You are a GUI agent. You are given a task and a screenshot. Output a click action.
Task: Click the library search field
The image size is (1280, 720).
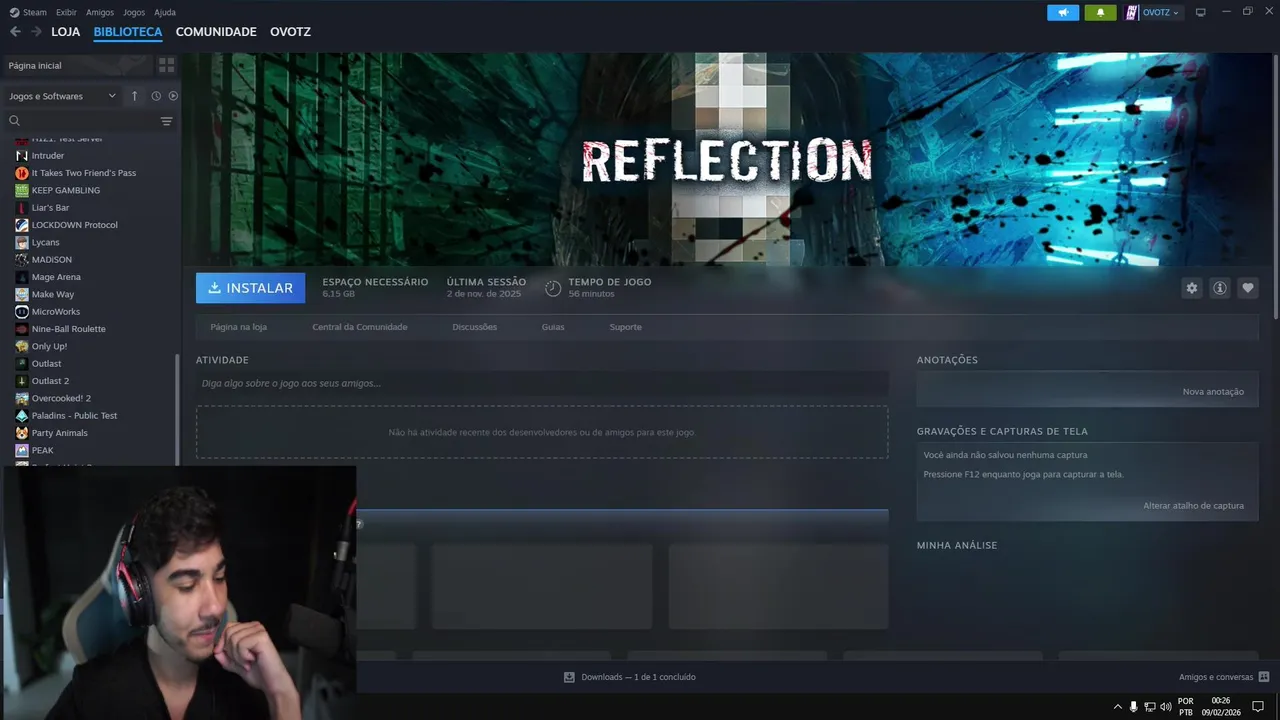80,121
